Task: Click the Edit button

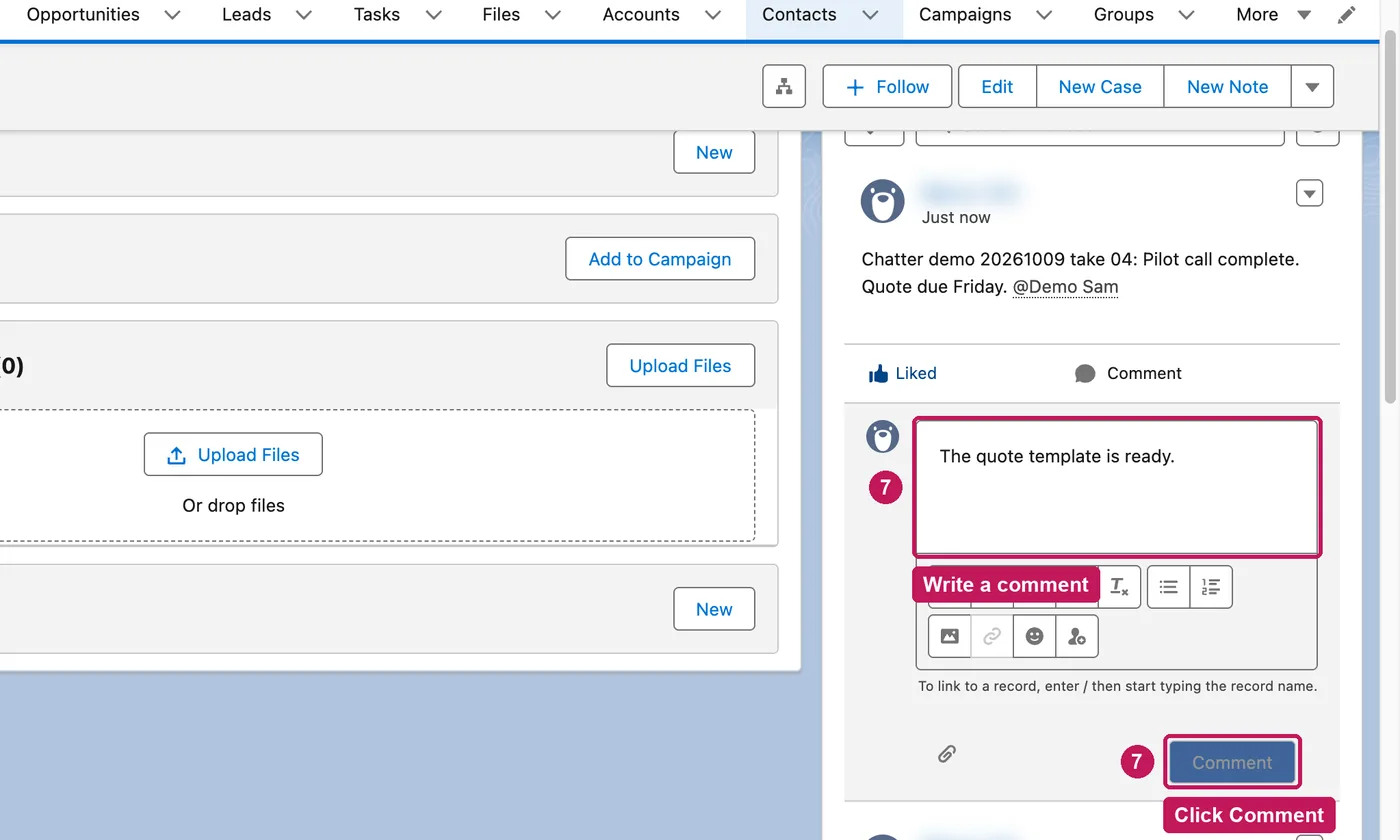Action: pos(997,87)
